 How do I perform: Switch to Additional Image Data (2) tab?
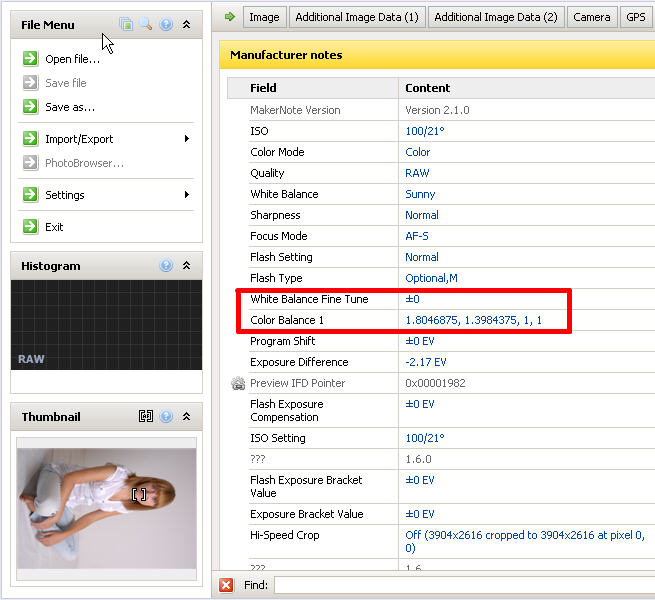[496, 17]
